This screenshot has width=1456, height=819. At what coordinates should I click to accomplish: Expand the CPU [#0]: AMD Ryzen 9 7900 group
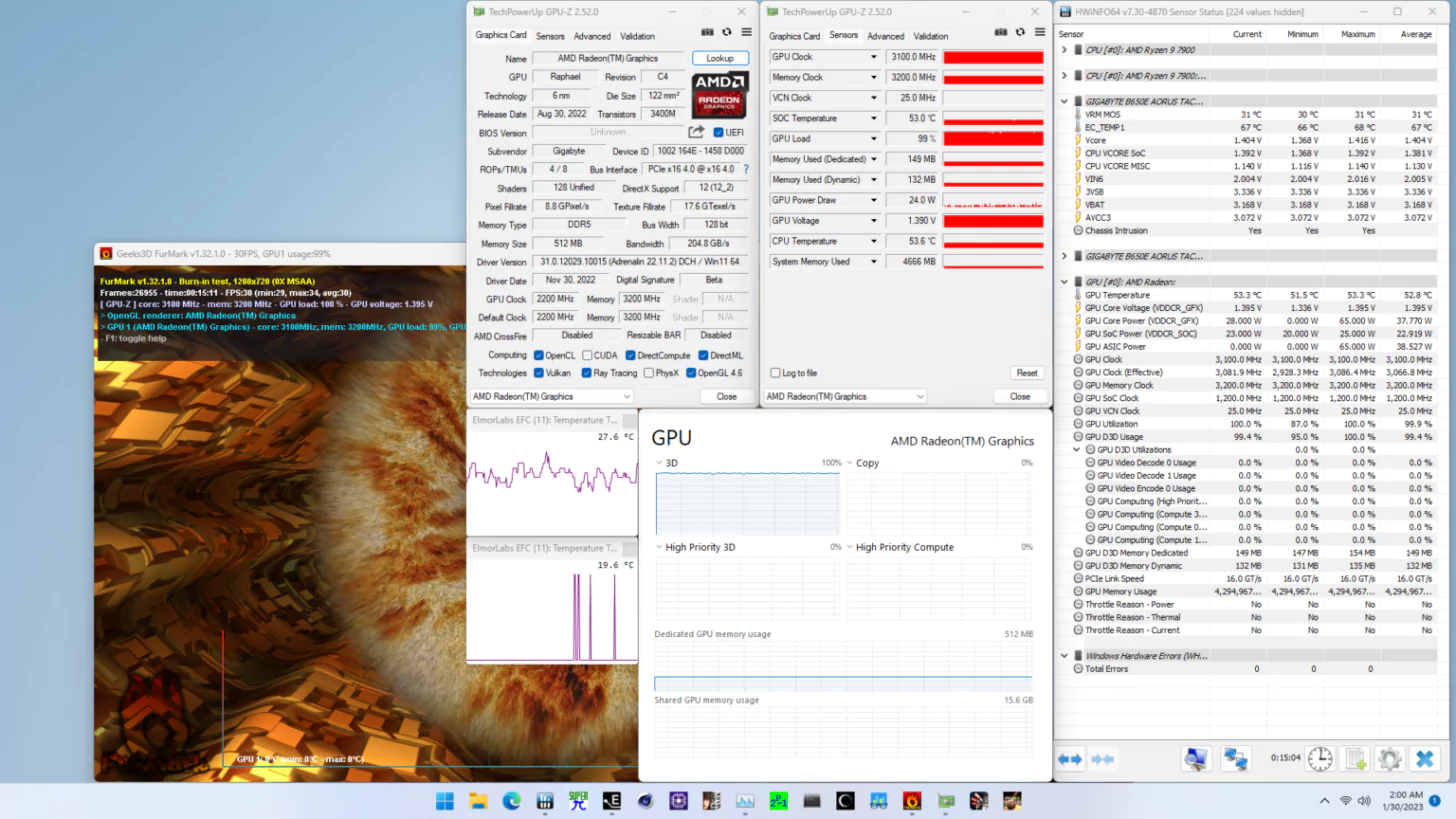click(1064, 50)
